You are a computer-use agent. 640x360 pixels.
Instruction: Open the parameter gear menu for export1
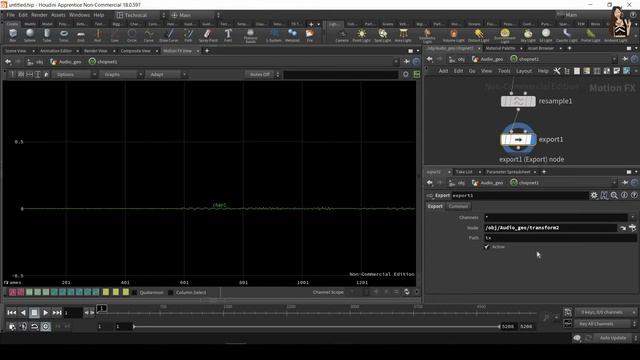tap(594, 196)
